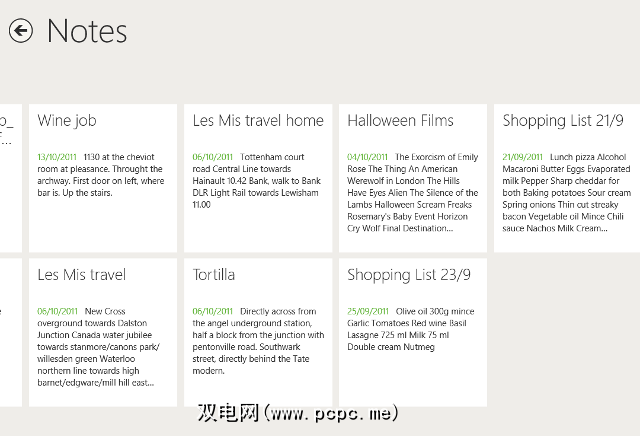Click the Tortilla note's 06/10/2011 date

point(212,311)
